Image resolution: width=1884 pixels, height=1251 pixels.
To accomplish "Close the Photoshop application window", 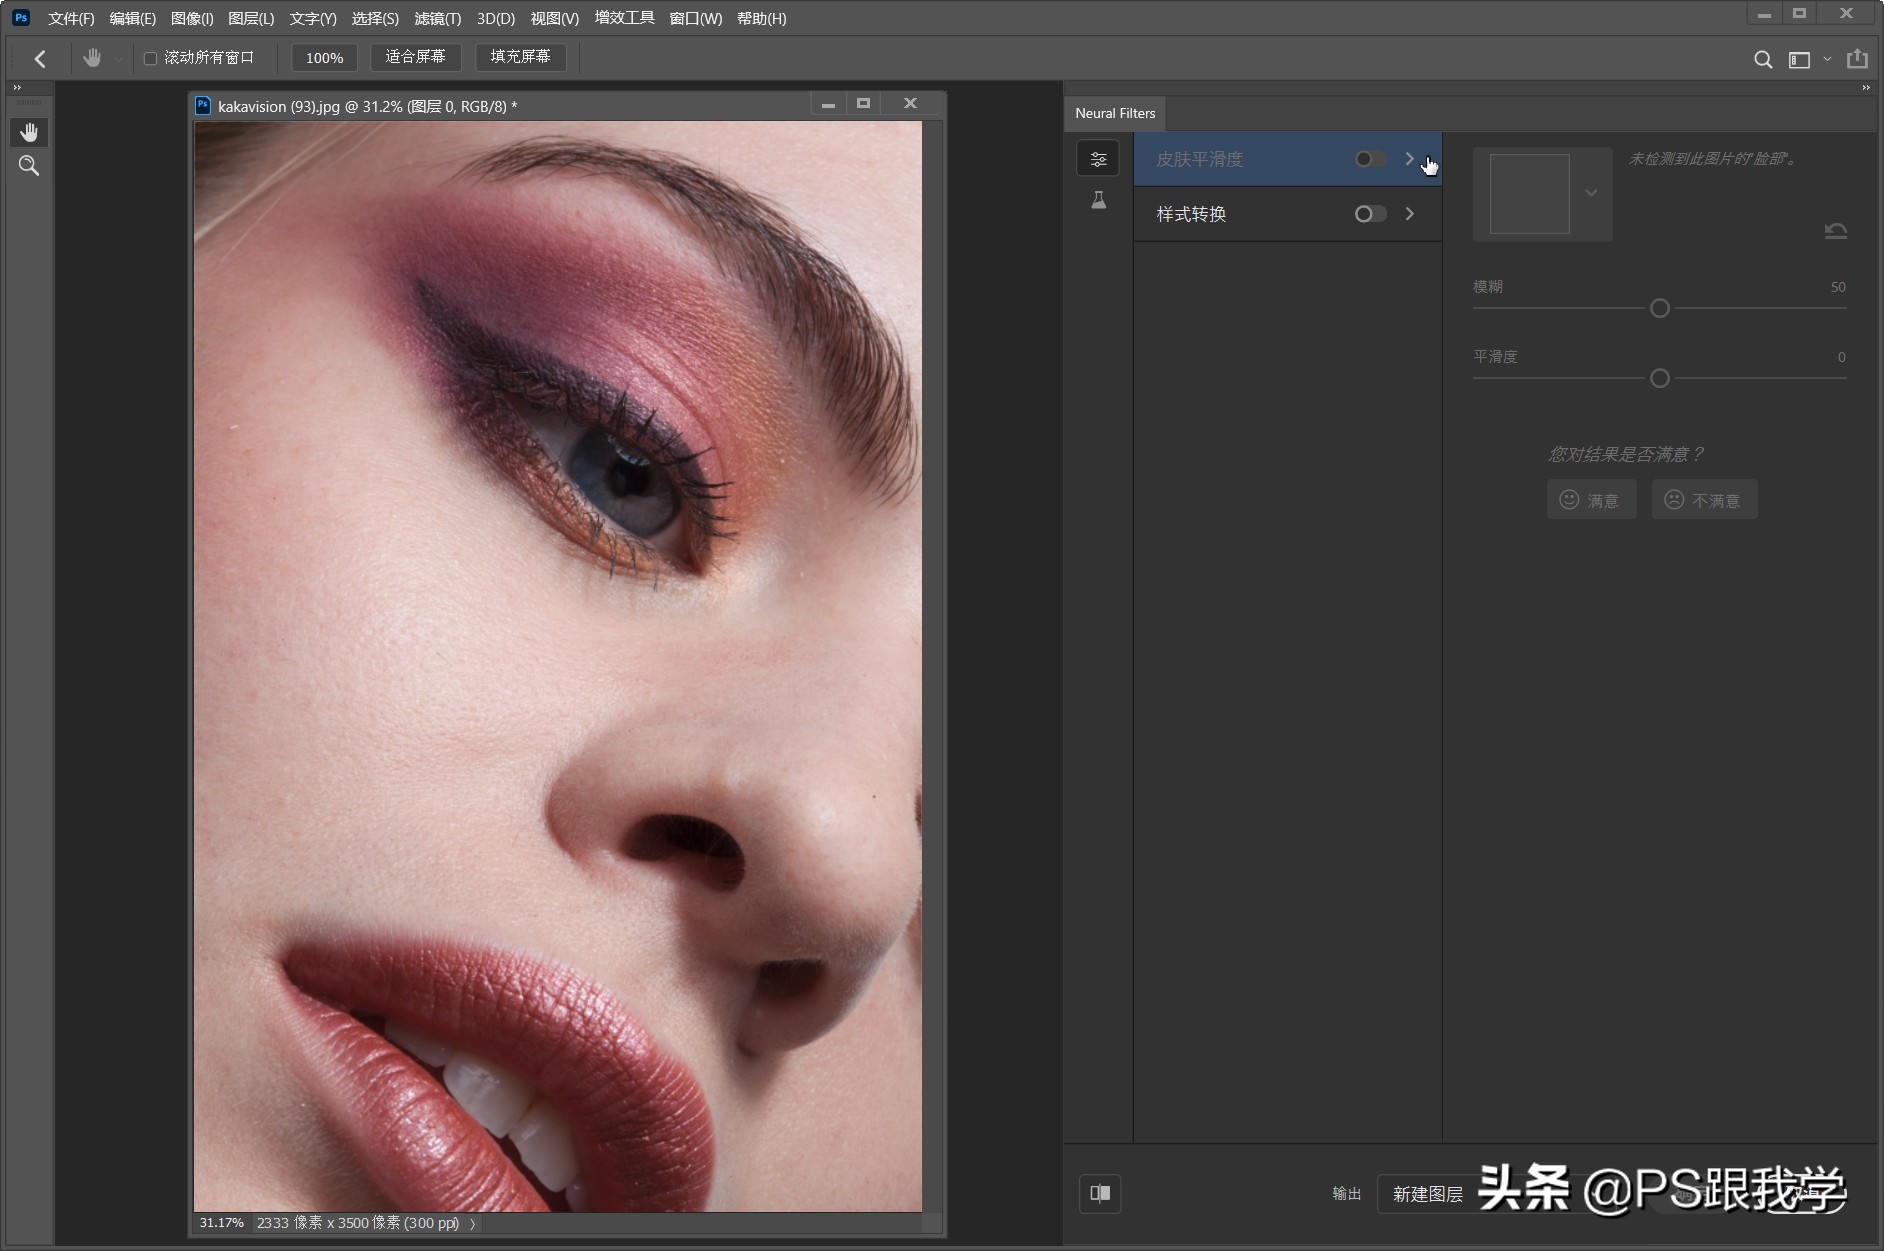I will pyautogui.click(x=1846, y=14).
